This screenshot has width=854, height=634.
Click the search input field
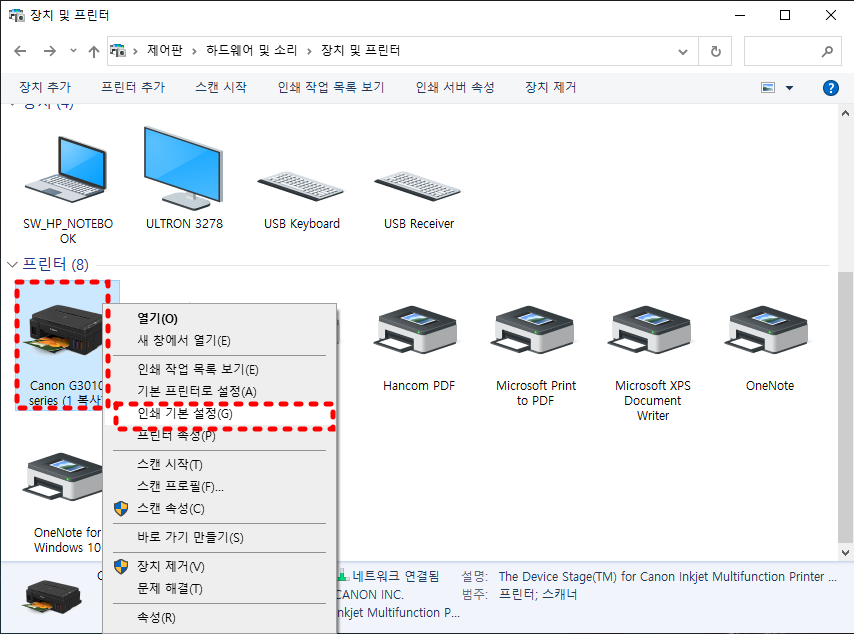[792, 51]
